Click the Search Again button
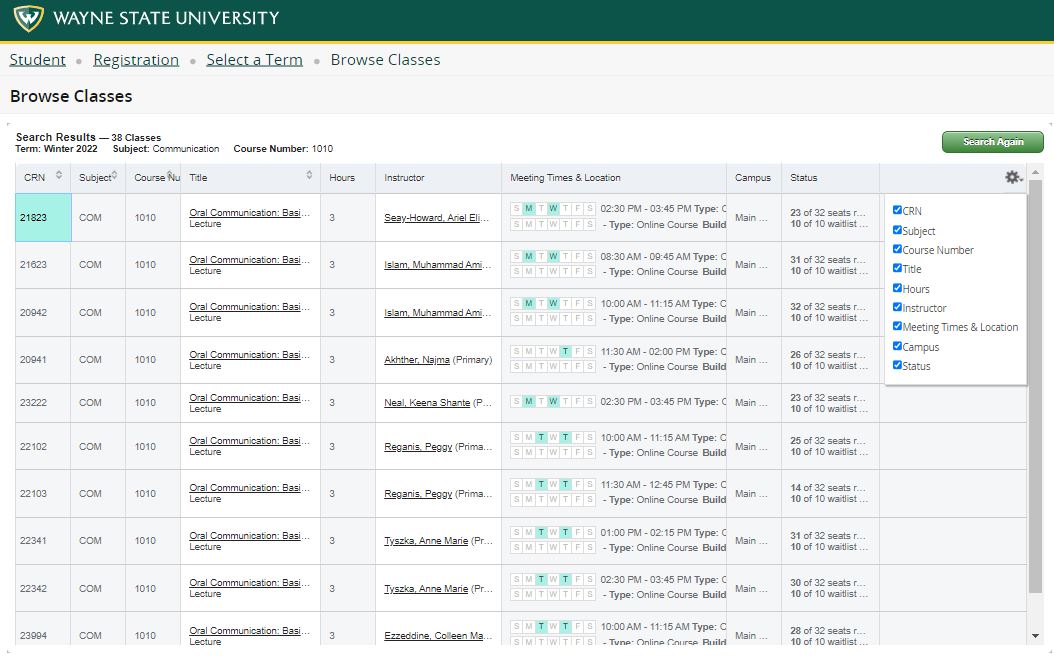The height and width of the screenshot is (671, 1054). coord(993,142)
